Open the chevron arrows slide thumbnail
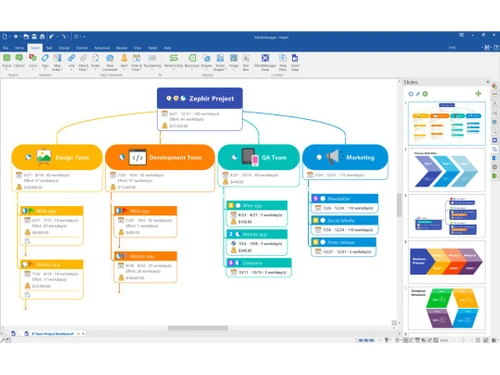The width and height of the screenshot is (500, 375). coord(447,170)
